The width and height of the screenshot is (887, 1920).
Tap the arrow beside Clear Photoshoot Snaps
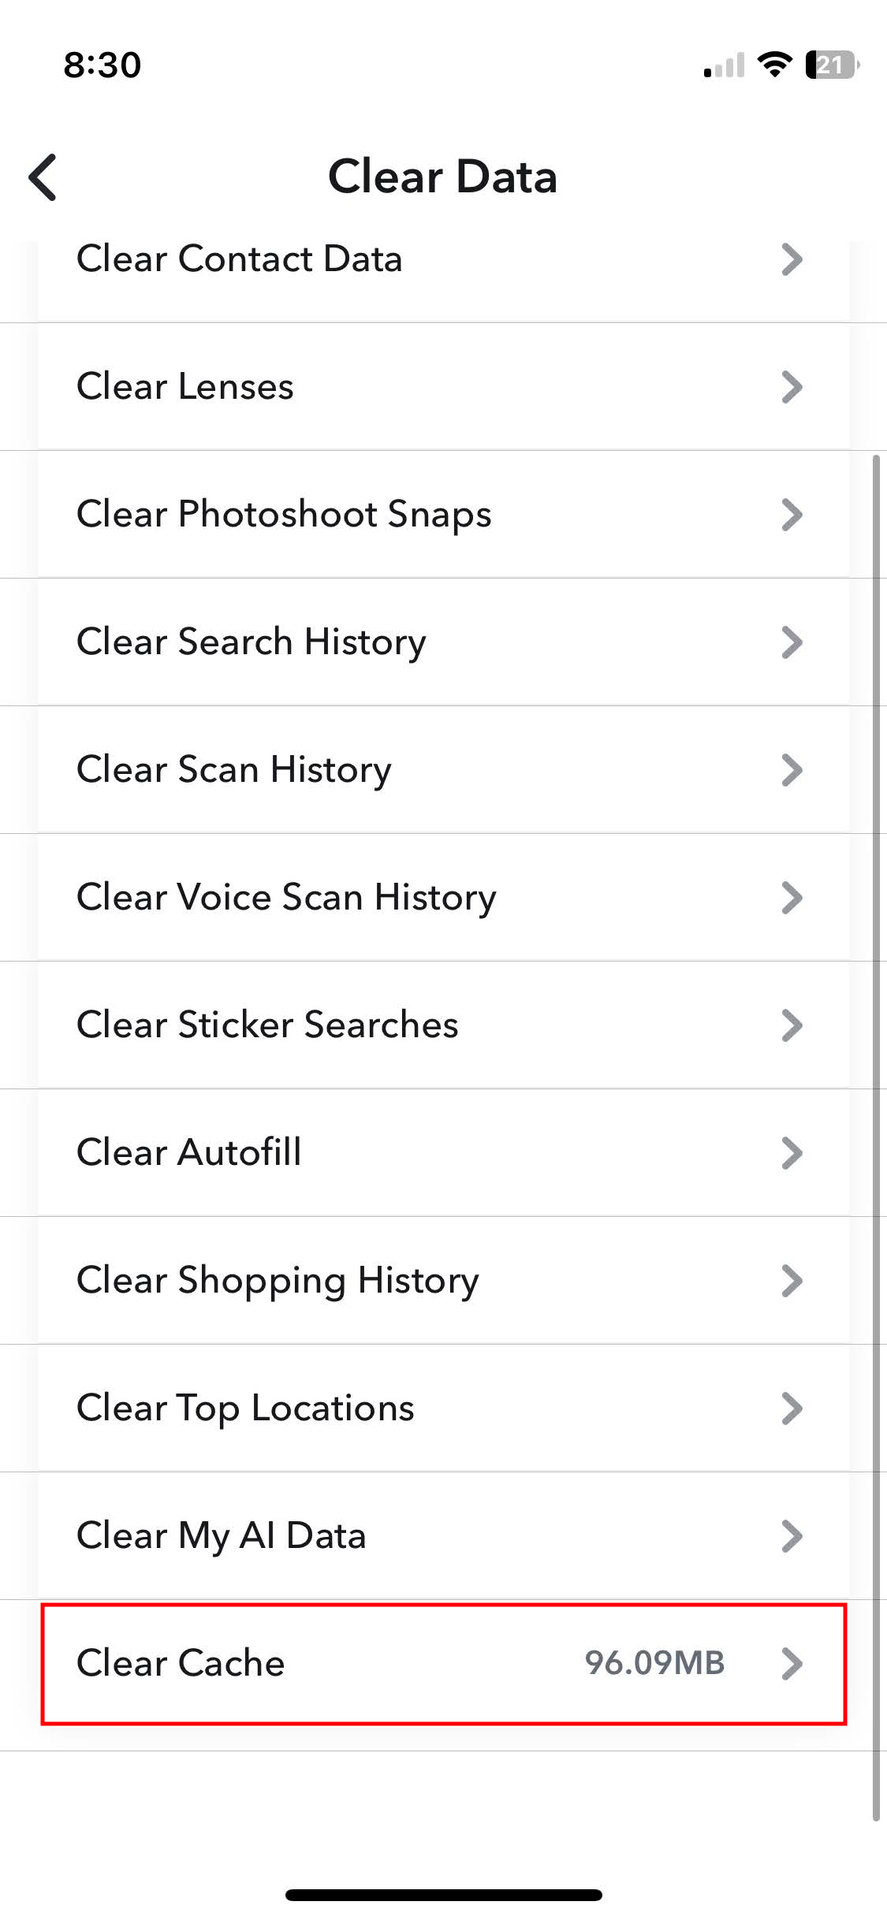coord(791,515)
